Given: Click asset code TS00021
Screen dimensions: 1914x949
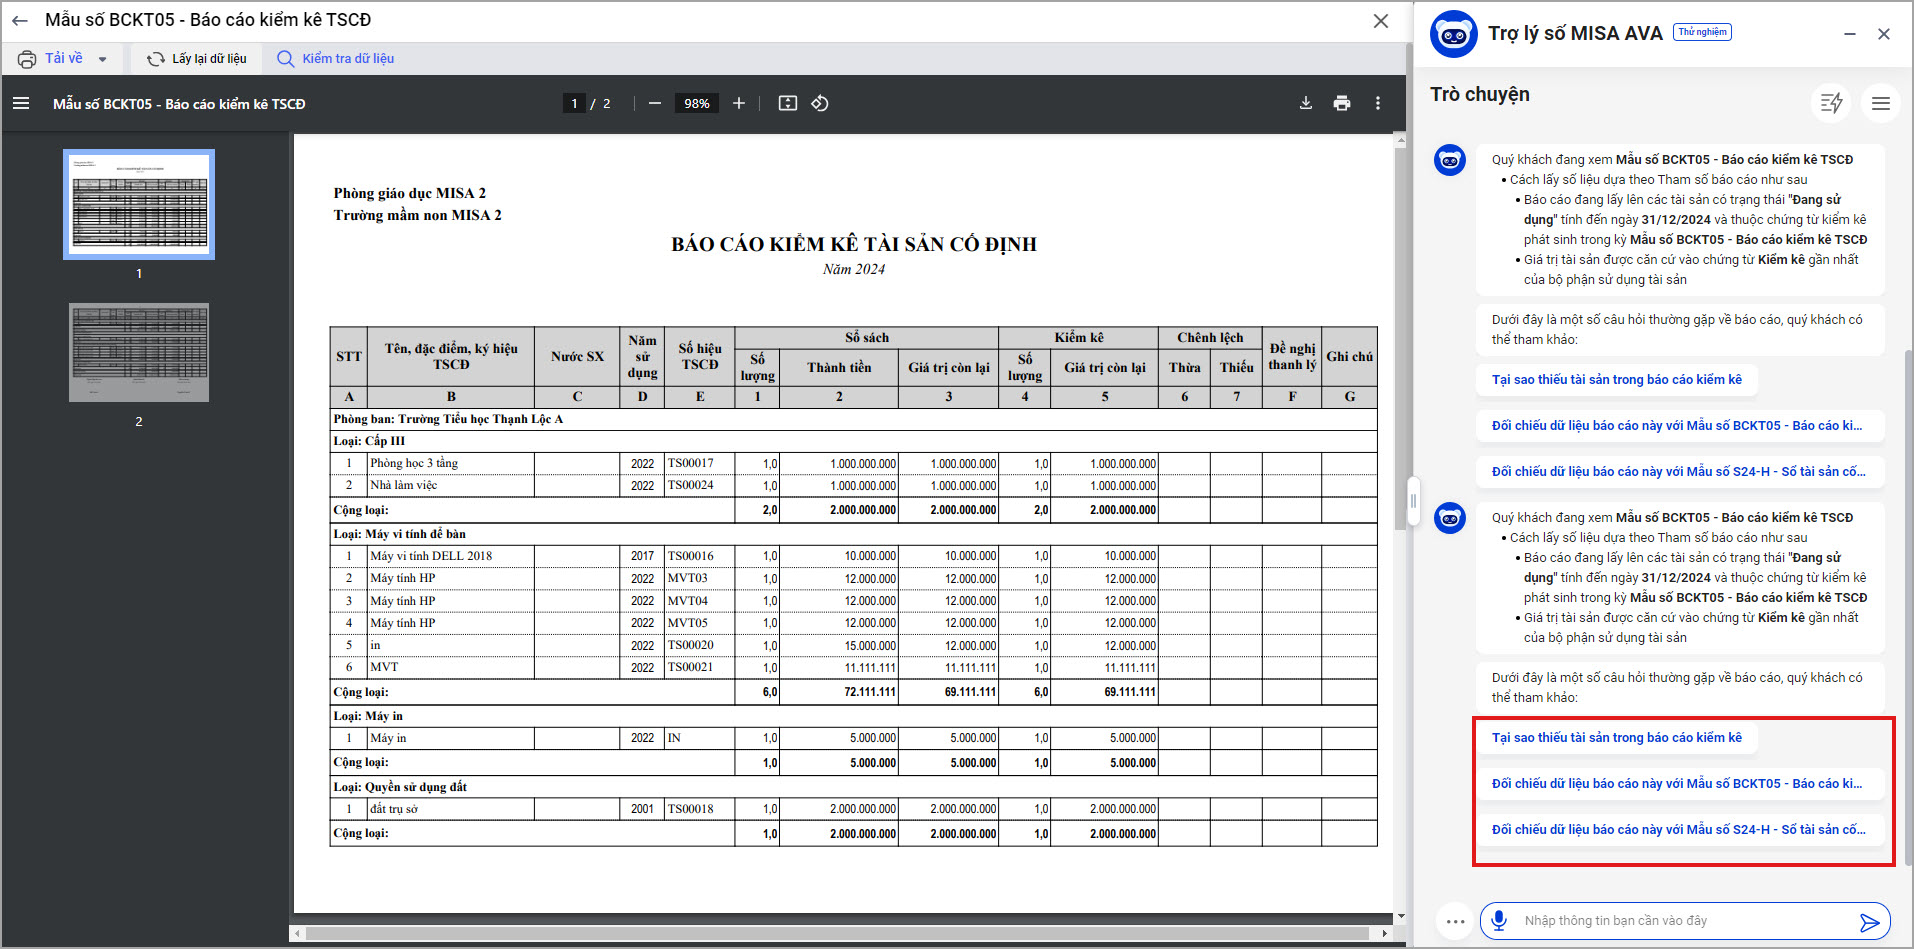Looking at the screenshot, I should coord(691,667).
